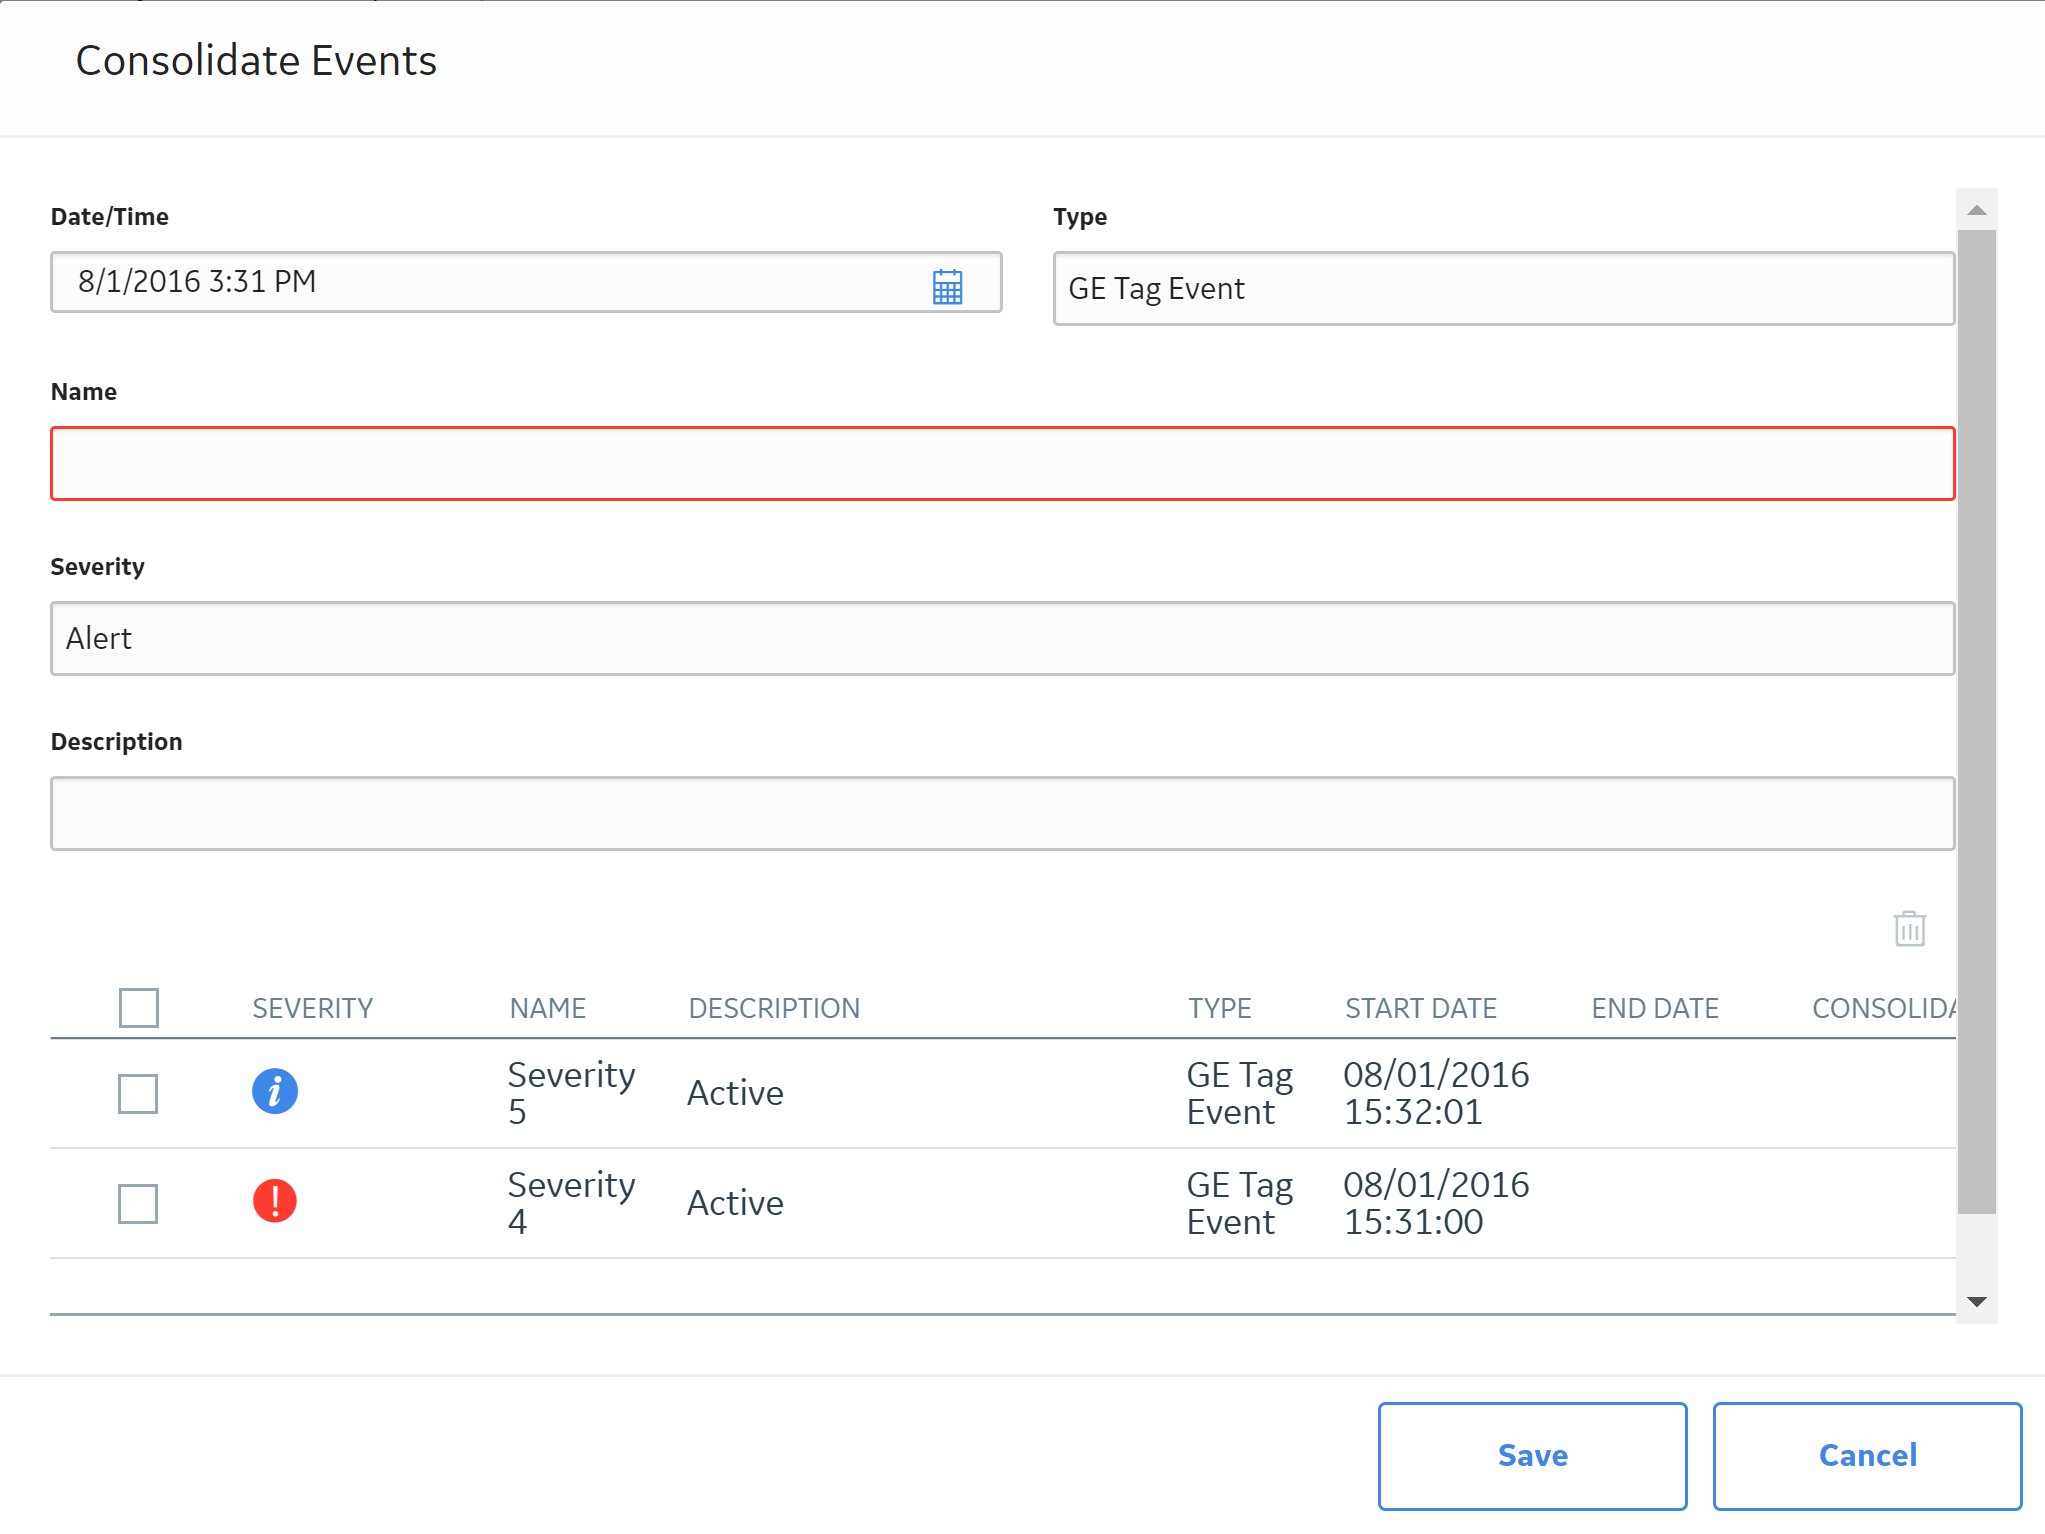This screenshot has width=2045, height=1534.
Task: Click start date '08/01/2016 15:31:00'
Action: click(x=1436, y=1203)
